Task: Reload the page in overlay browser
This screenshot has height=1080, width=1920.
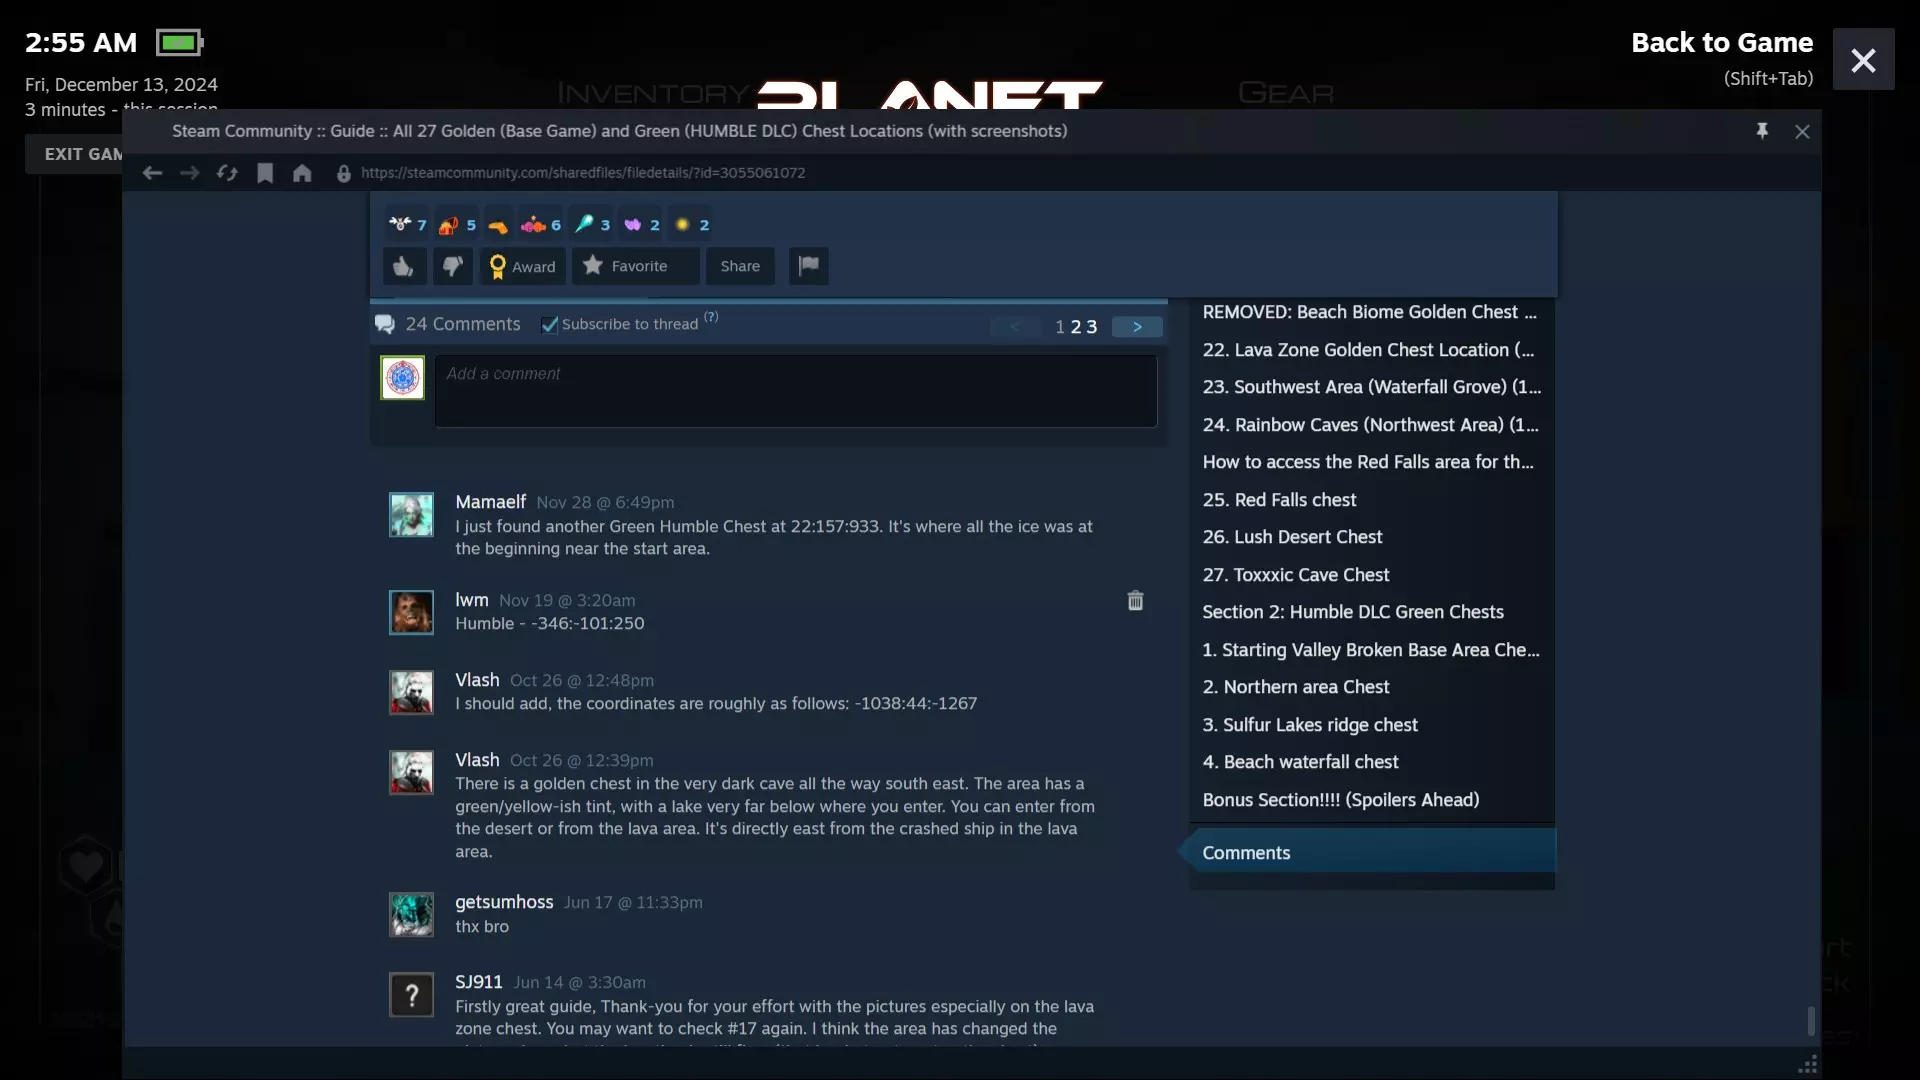Action: (x=227, y=173)
